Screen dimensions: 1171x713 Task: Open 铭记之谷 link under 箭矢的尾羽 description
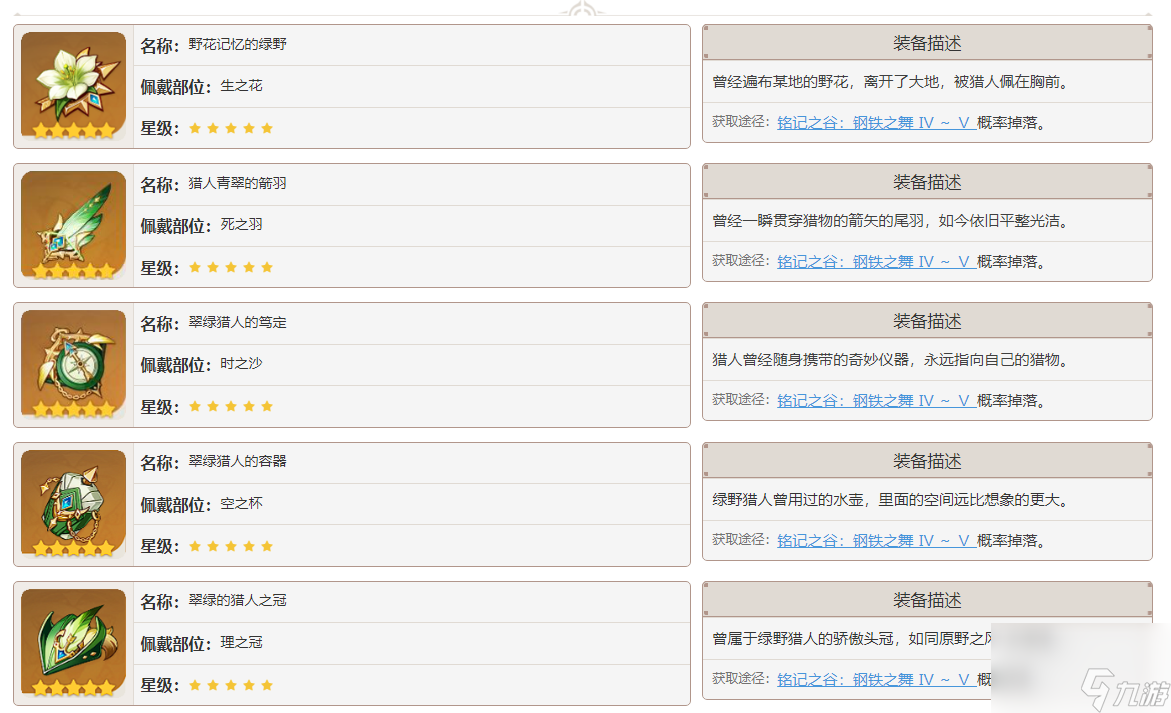[x=876, y=261]
